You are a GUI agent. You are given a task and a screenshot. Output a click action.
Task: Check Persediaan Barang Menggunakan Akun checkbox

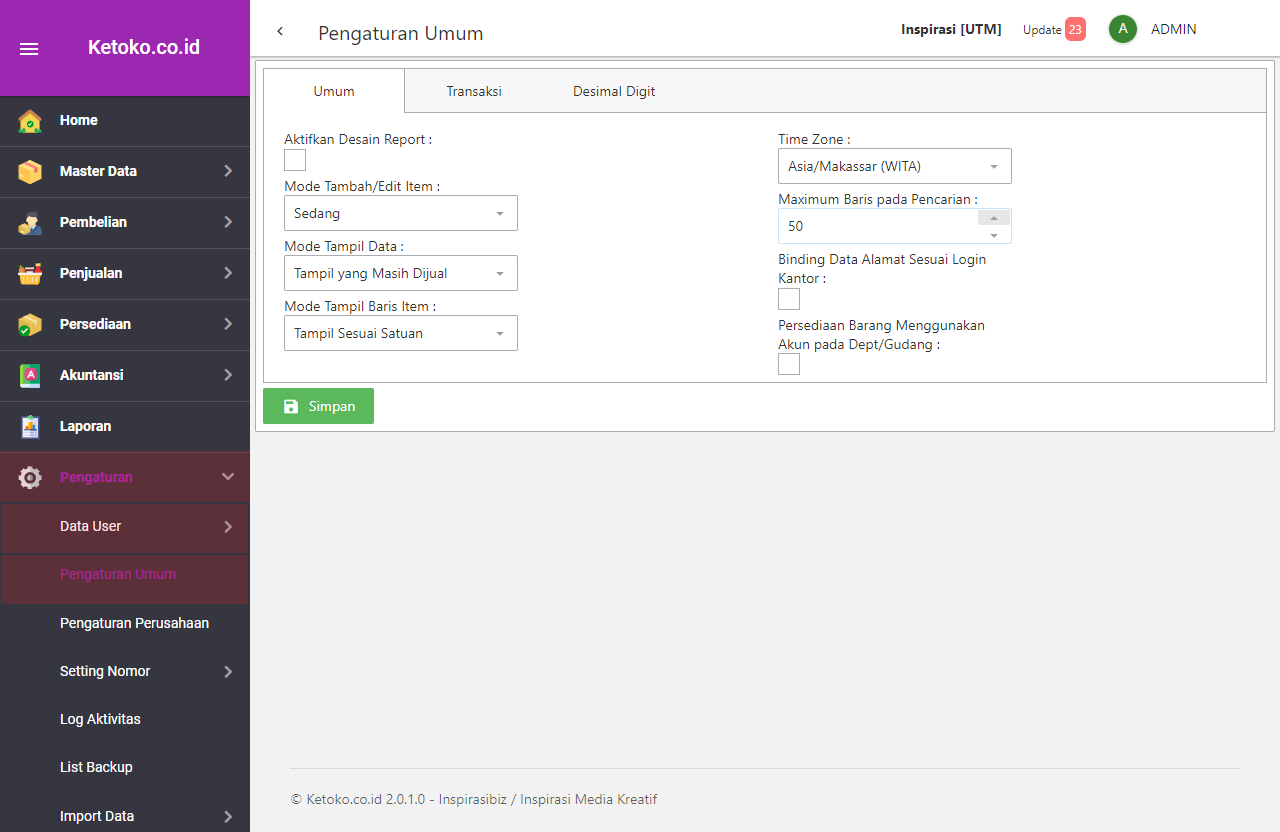coord(789,364)
